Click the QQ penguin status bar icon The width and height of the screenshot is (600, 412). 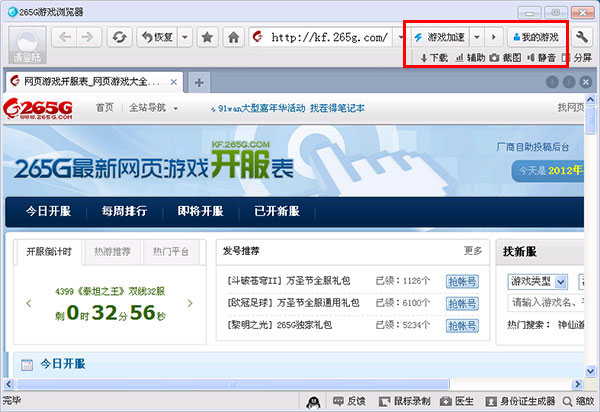click(x=313, y=402)
